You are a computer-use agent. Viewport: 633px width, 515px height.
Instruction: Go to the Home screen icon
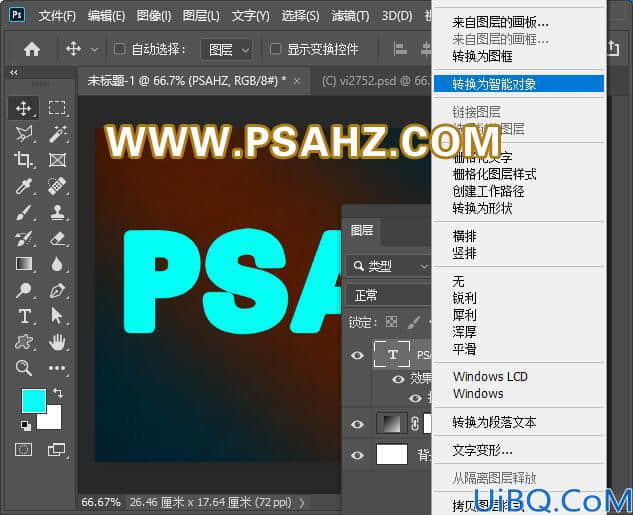point(32,49)
